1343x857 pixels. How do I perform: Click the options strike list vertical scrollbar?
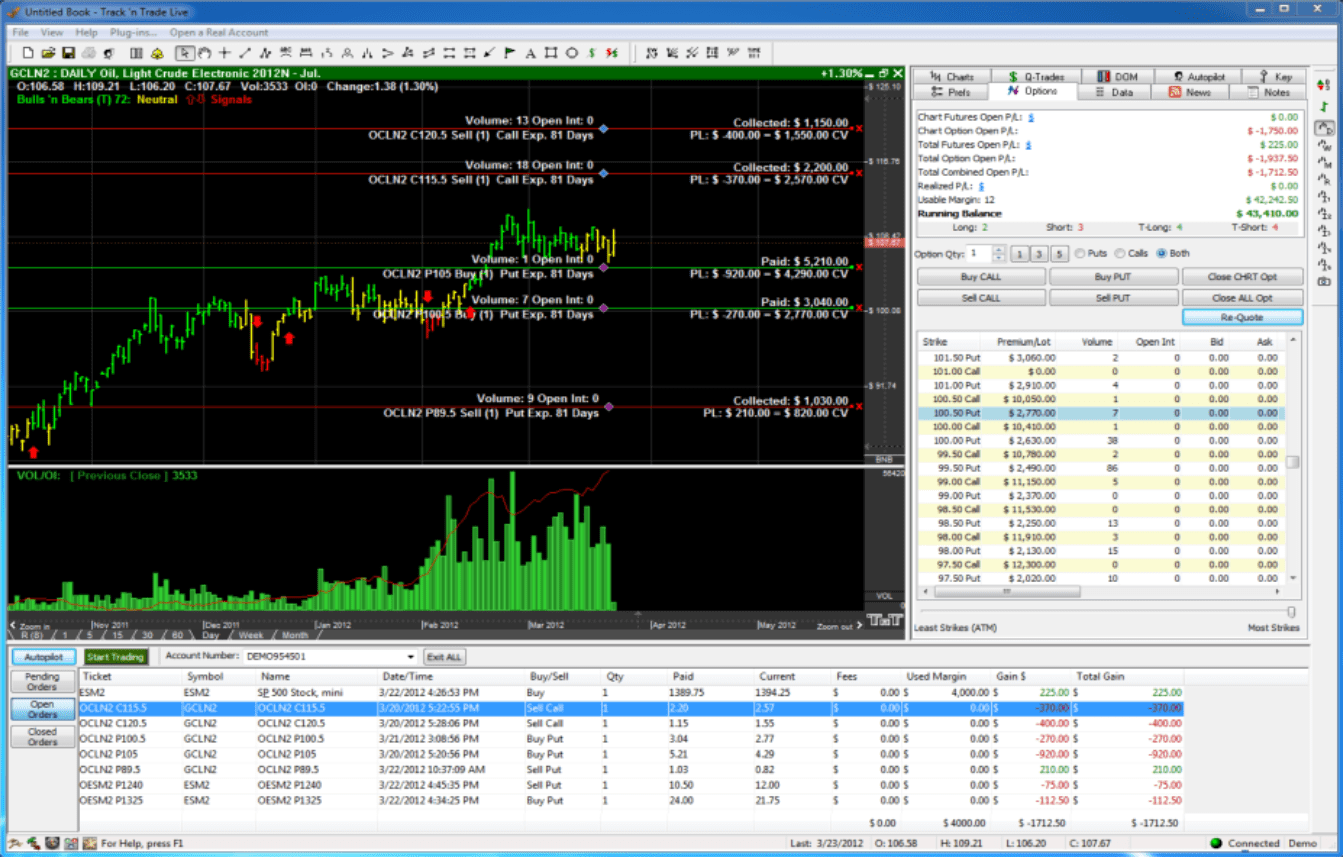(x=1293, y=462)
